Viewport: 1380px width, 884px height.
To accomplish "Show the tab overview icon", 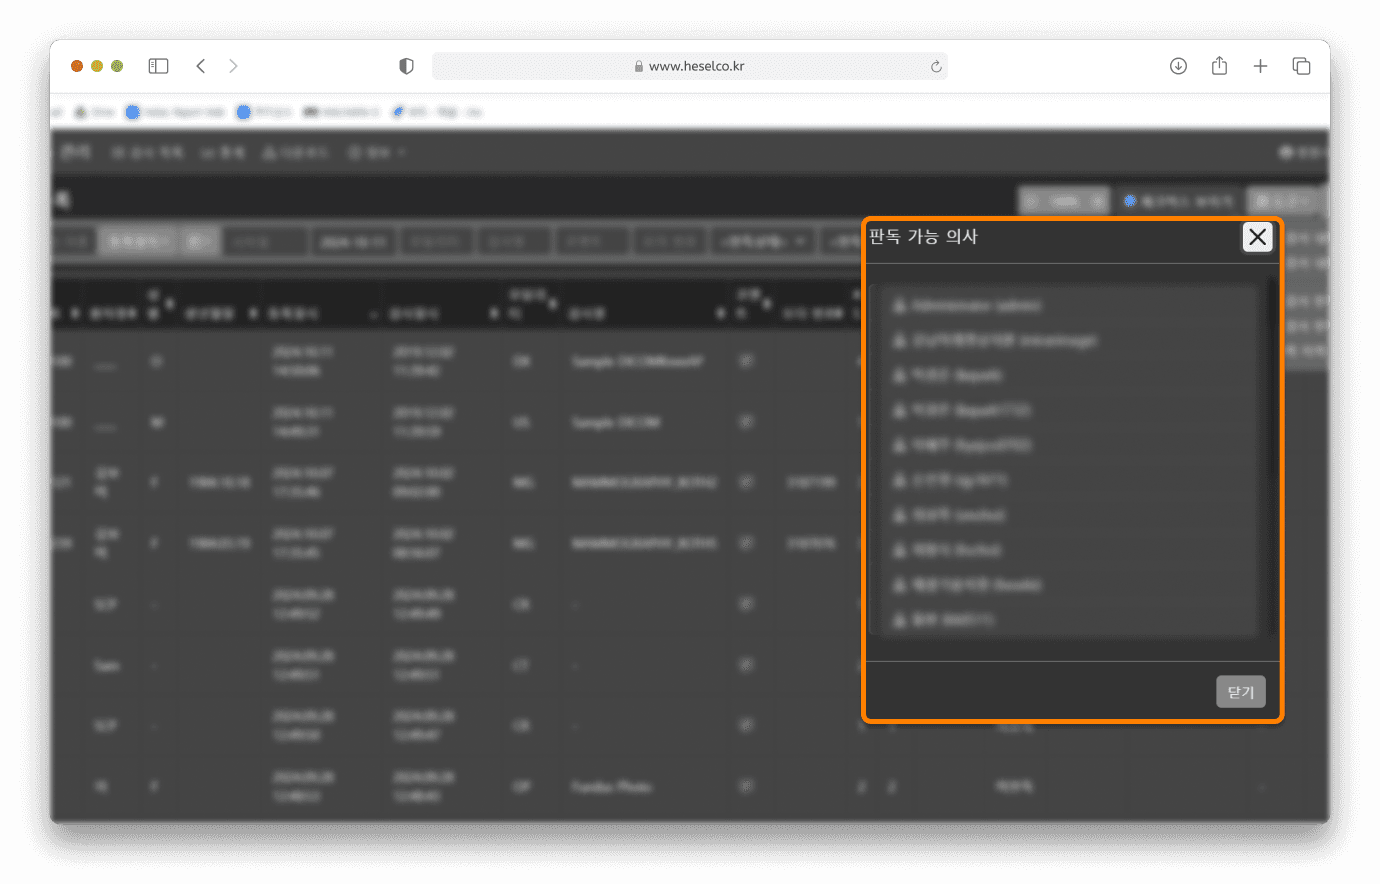I will (x=1301, y=66).
